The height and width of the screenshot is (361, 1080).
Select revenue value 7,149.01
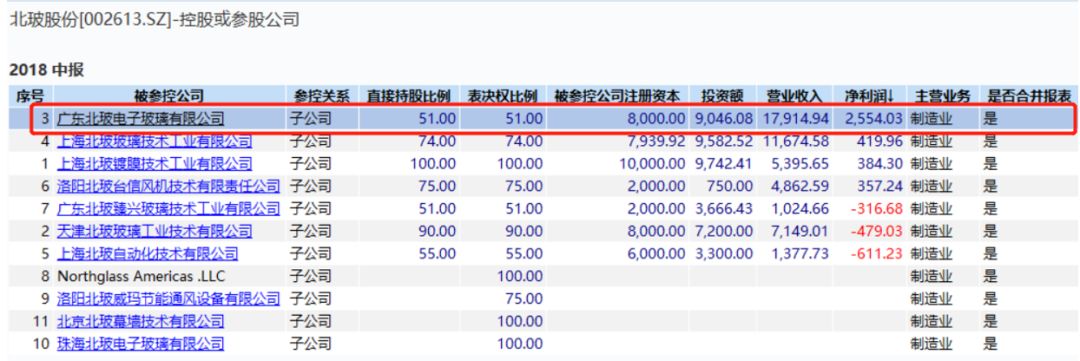(x=800, y=231)
